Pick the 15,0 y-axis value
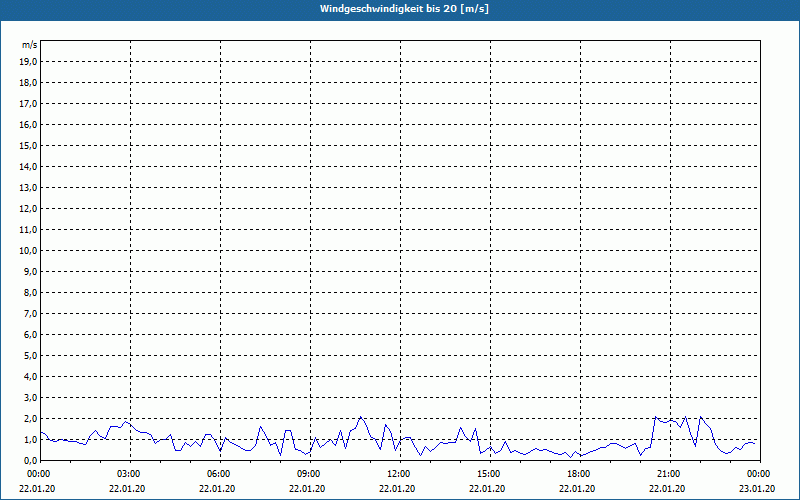The width and height of the screenshot is (800, 500). 28,145
